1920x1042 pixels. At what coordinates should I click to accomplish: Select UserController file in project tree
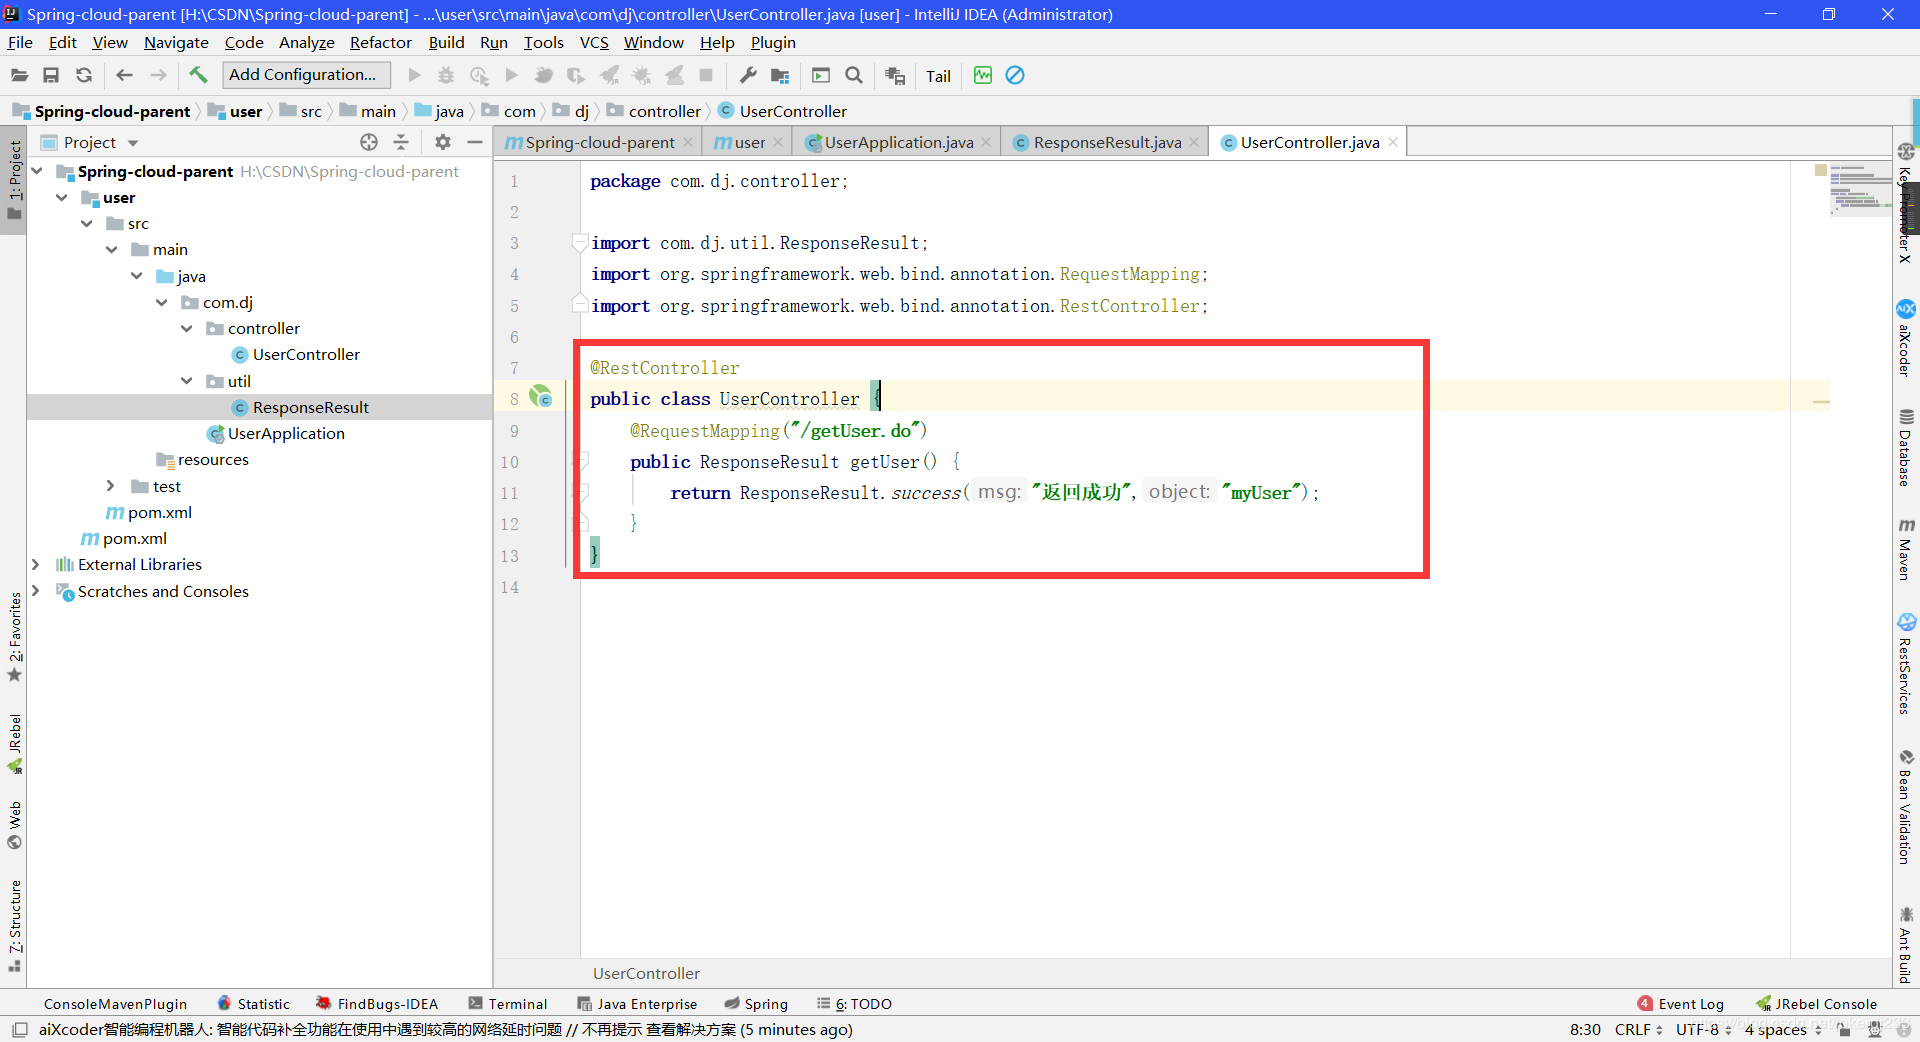click(306, 354)
